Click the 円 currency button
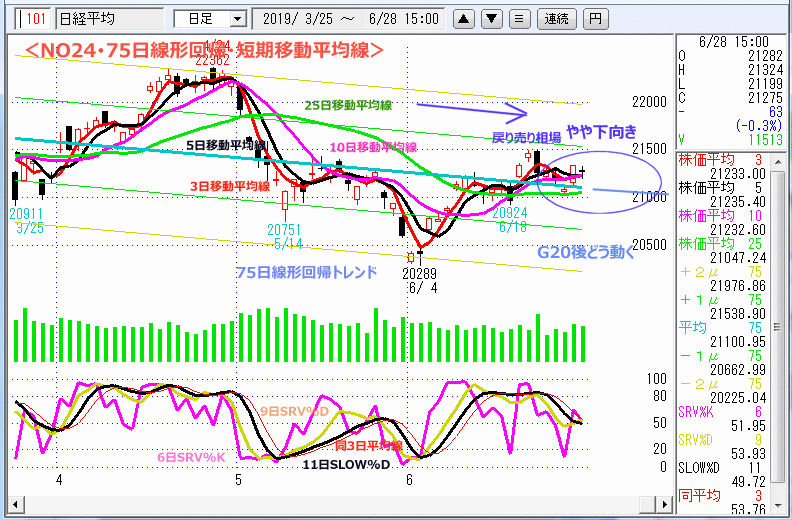Screen dimensions: 792x520 pyautogui.click(x=595, y=18)
